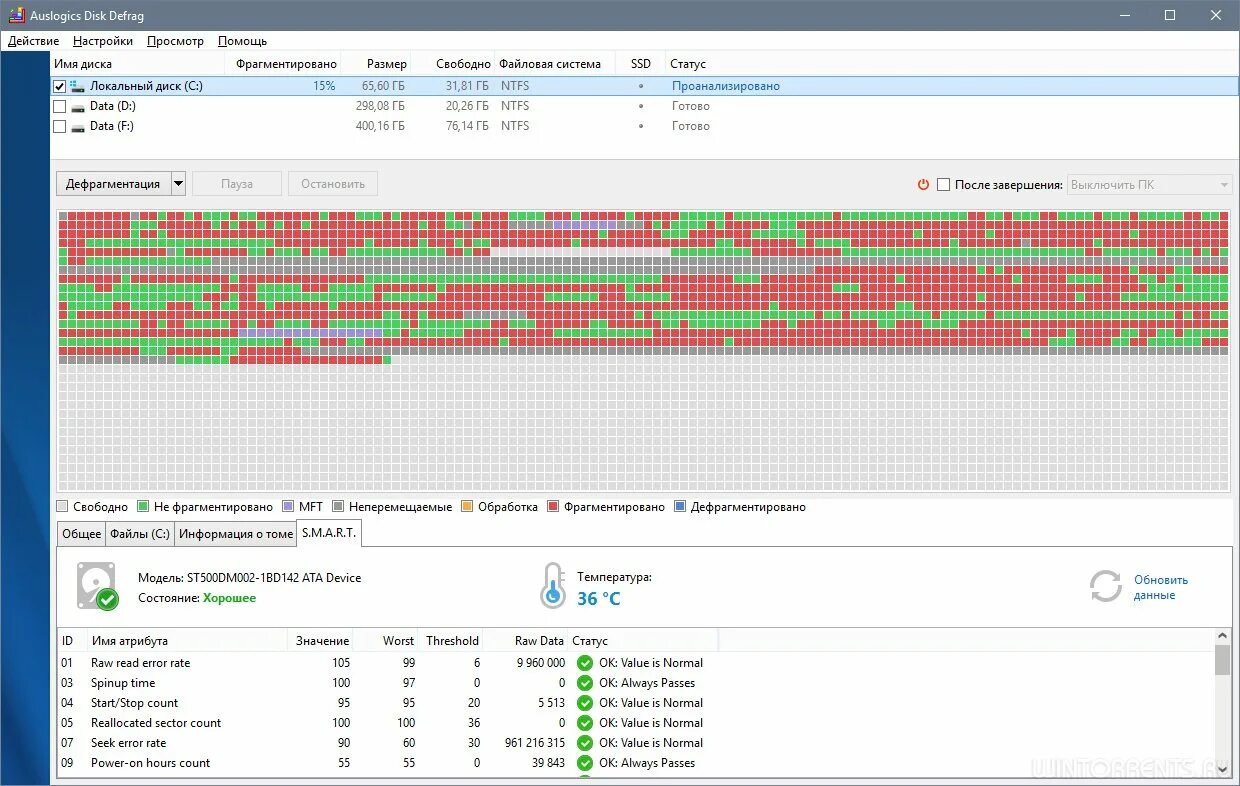Click the Хорошее drive state text

pos(229,598)
